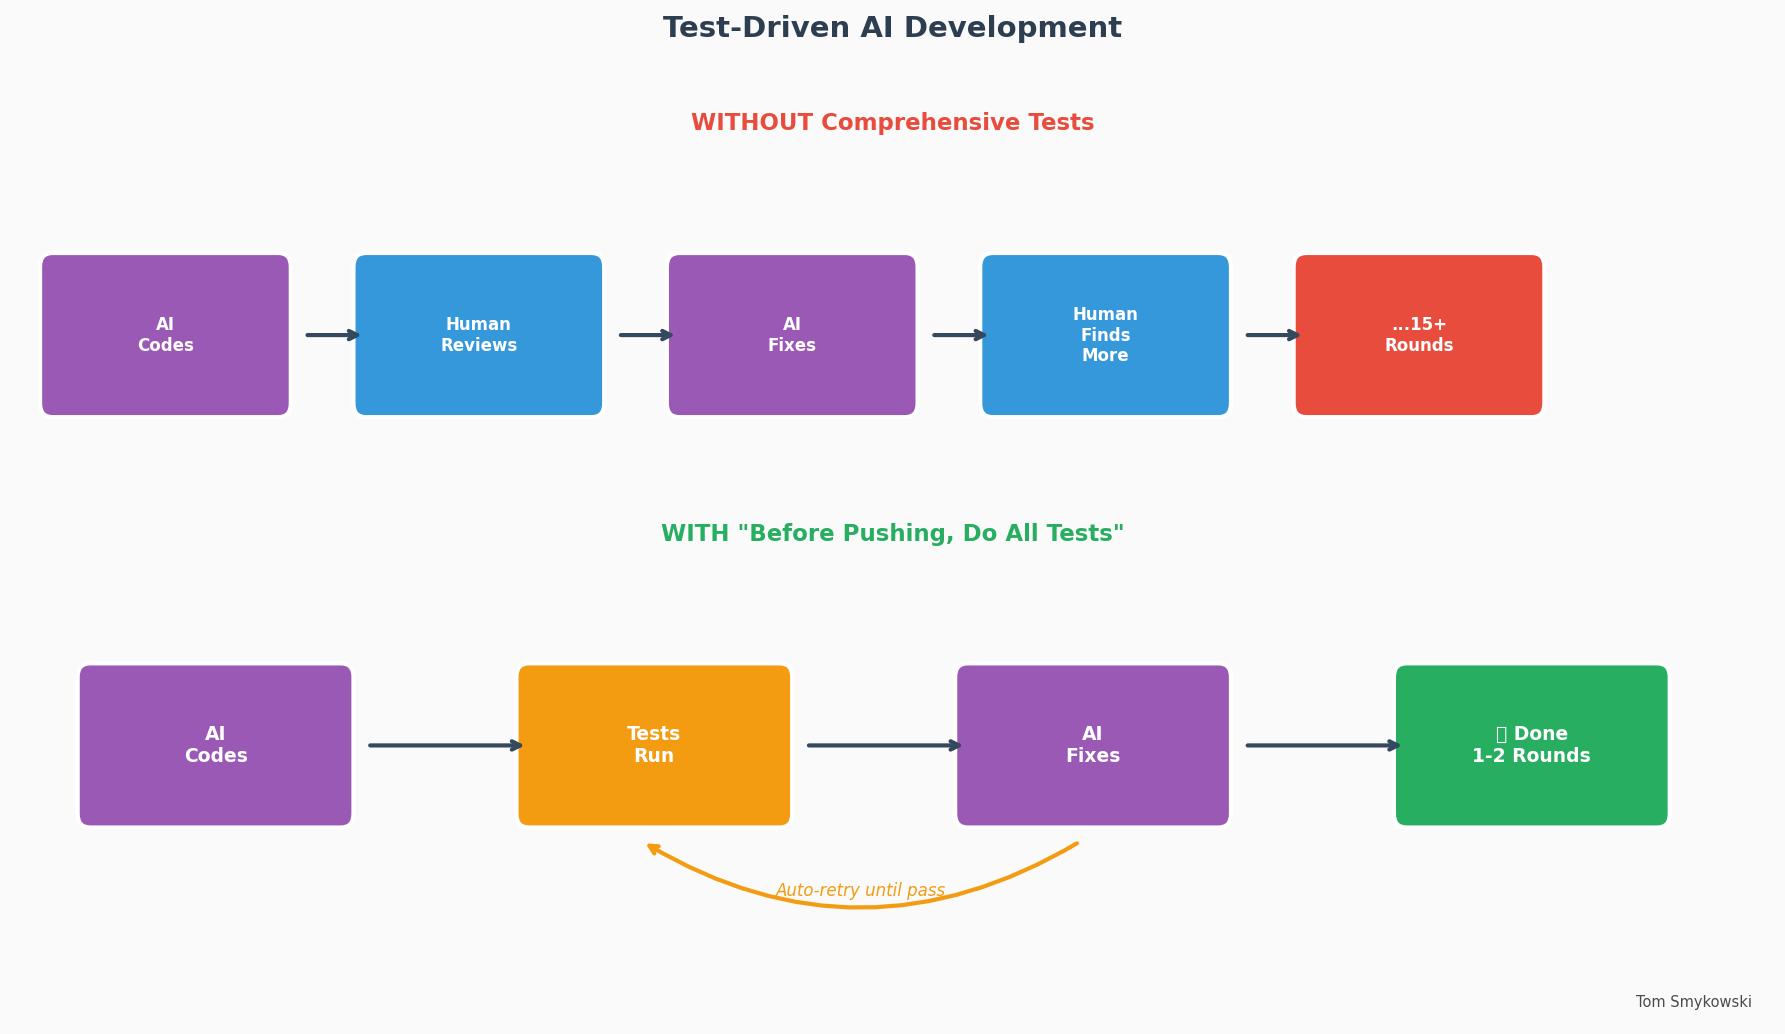Screen dimensions: 1785x1034
Task: Select the blue 'Human Reviews' box
Action: click(x=479, y=335)
